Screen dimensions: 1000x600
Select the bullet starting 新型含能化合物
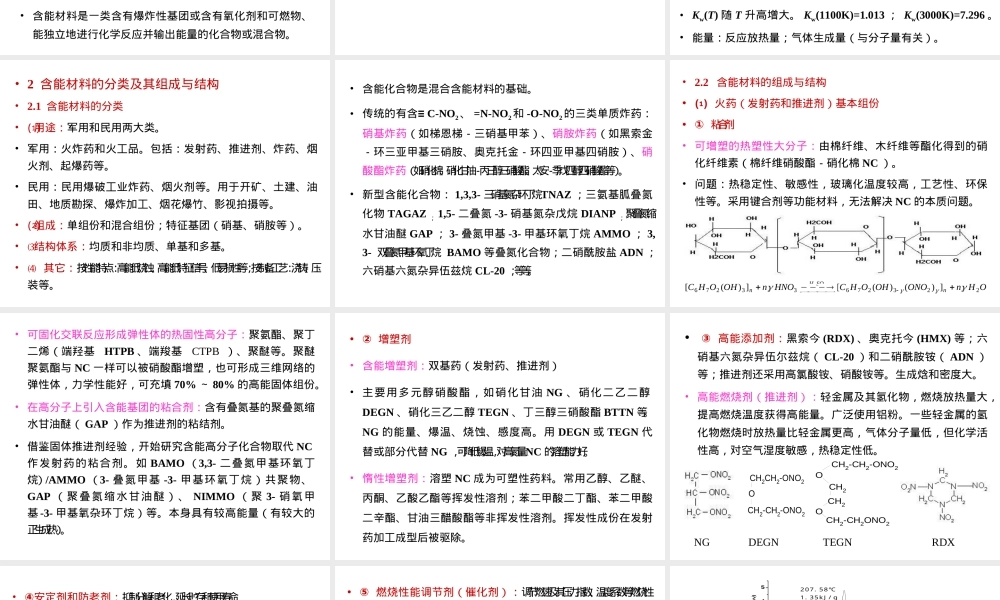509,233
